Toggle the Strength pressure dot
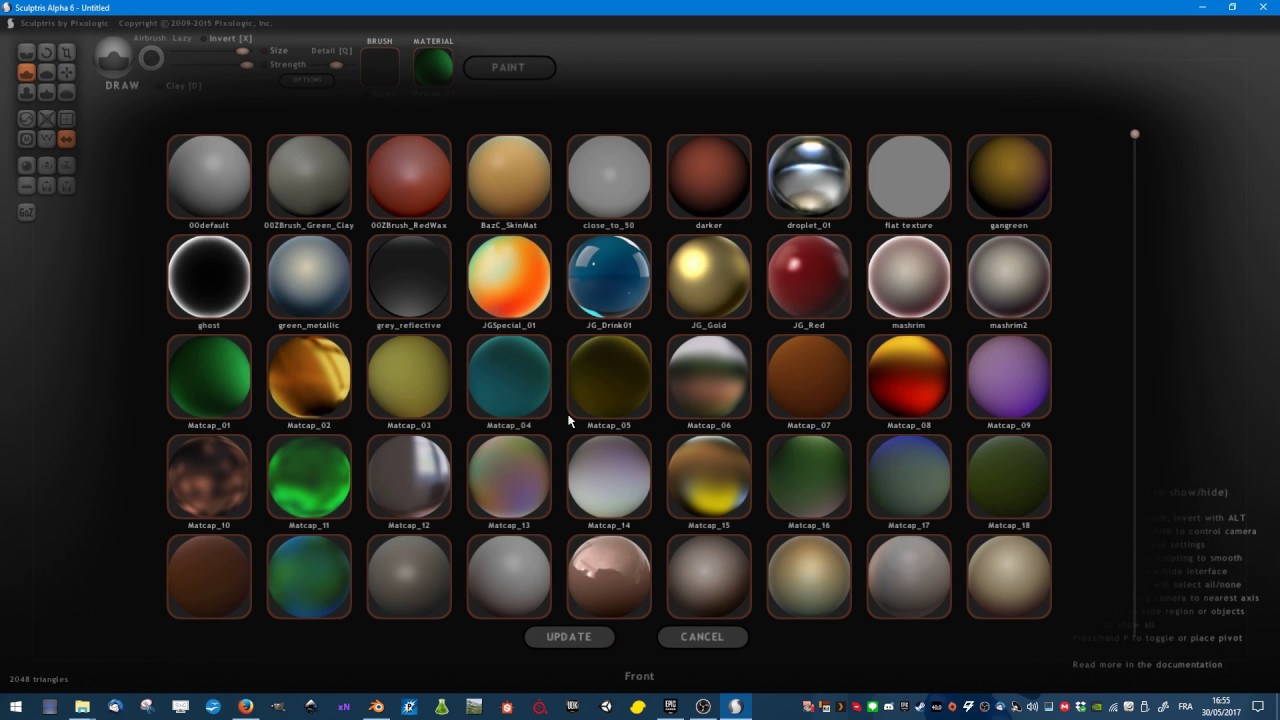Viewport: 1280px width, 720px height. coord(264,65)
